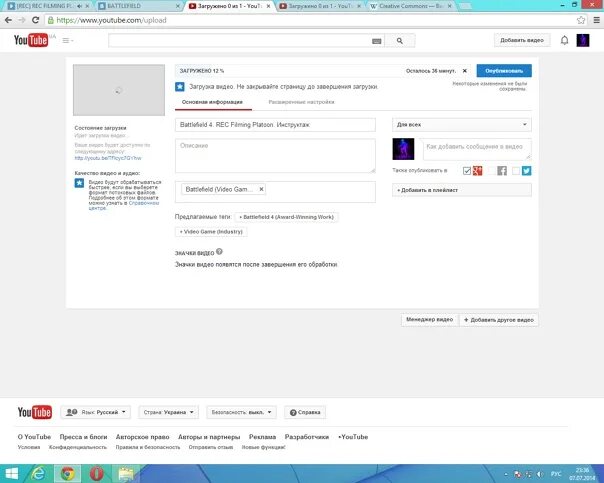The height and width of the screenshot is (483, 604).
Task: Click the volume icon in system tray
Action: 540,474
